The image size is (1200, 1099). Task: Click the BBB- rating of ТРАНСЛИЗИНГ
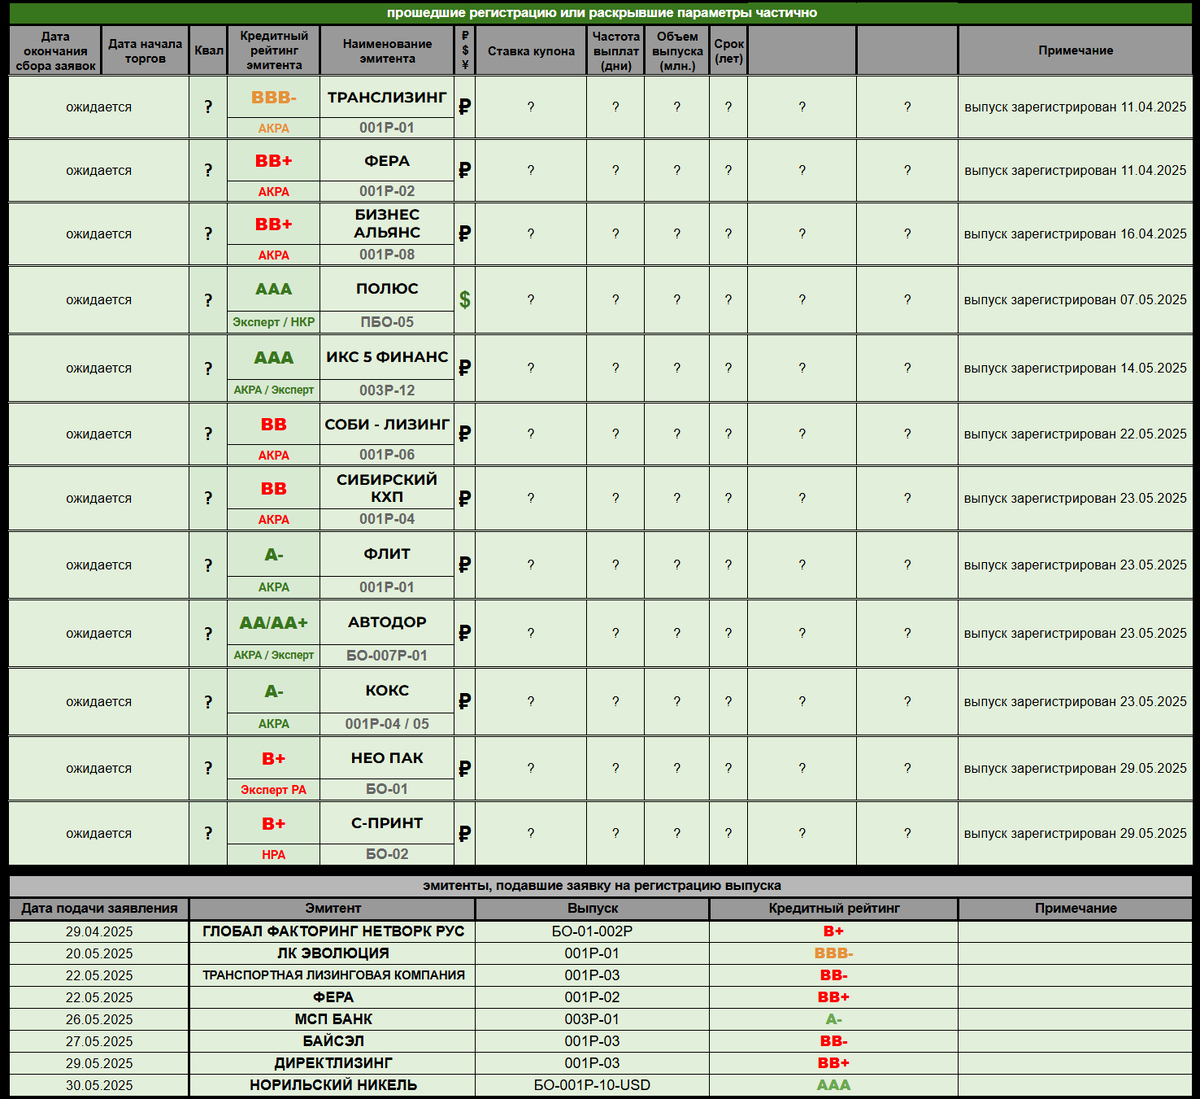tap(274, 98)
